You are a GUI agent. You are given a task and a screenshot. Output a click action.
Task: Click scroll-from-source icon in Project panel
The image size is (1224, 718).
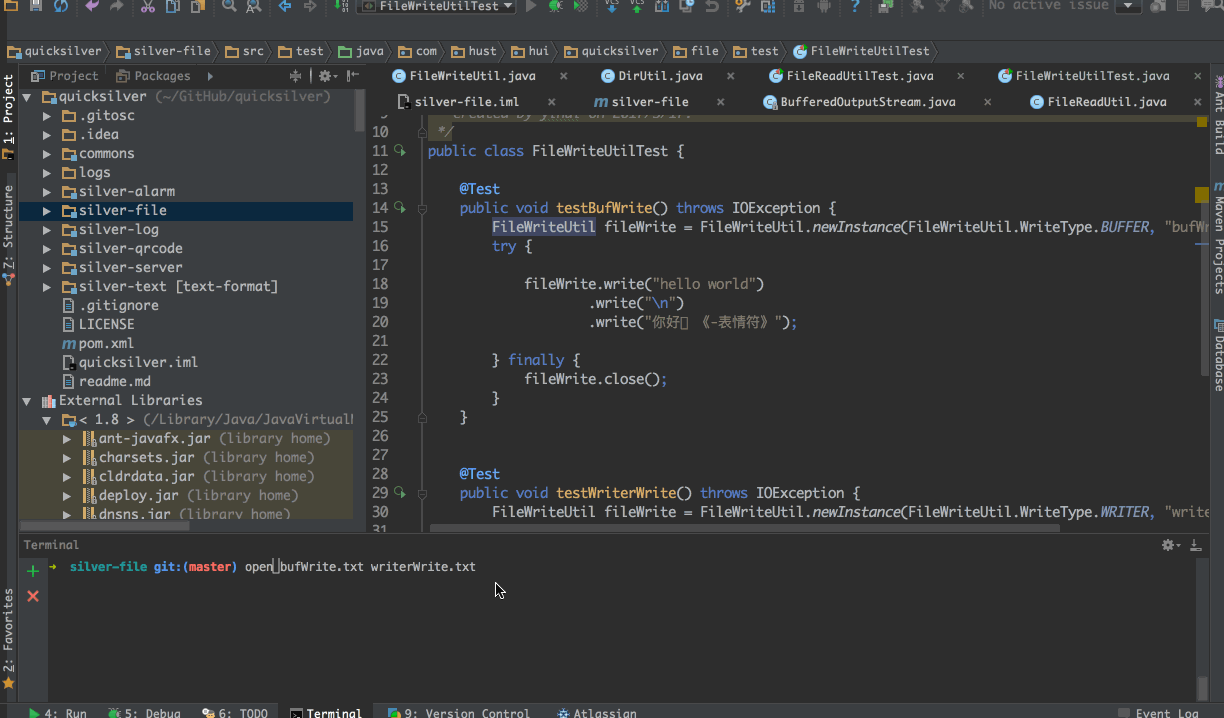(296, 76)
